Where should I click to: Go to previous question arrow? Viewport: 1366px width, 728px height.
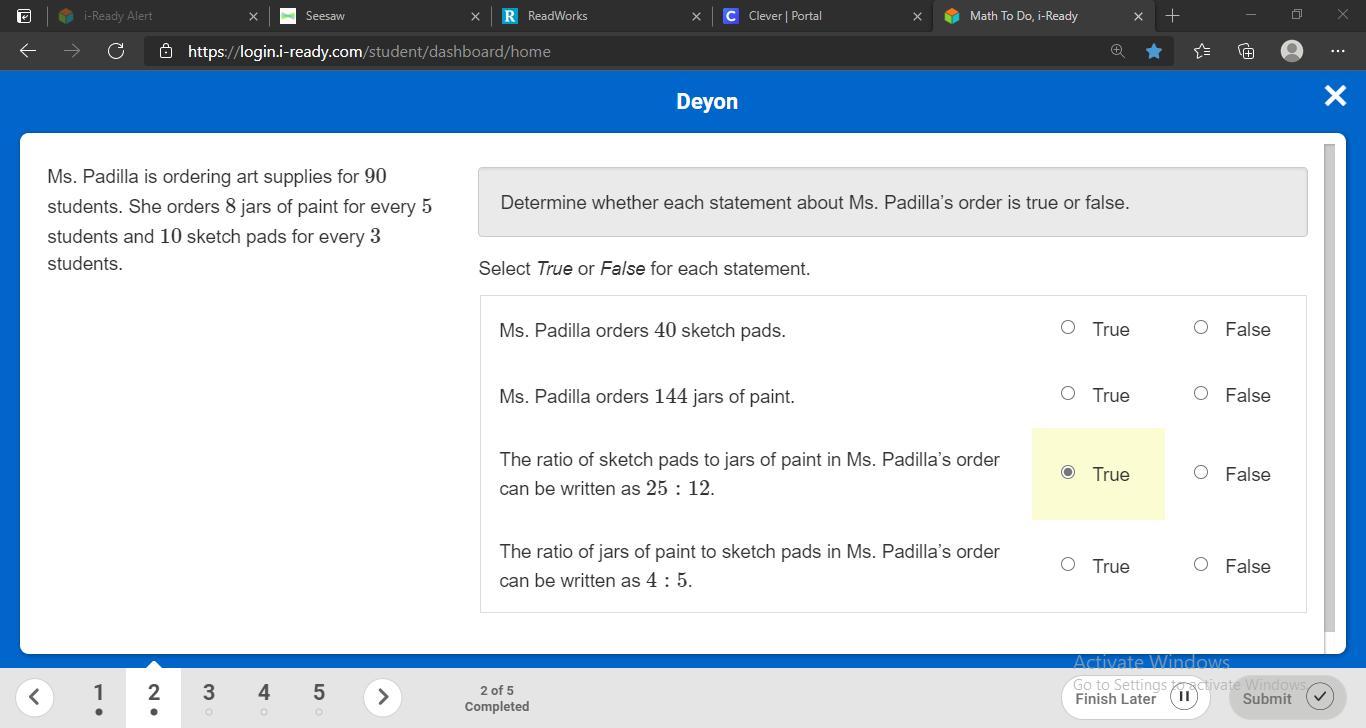(x=34, y=697)
